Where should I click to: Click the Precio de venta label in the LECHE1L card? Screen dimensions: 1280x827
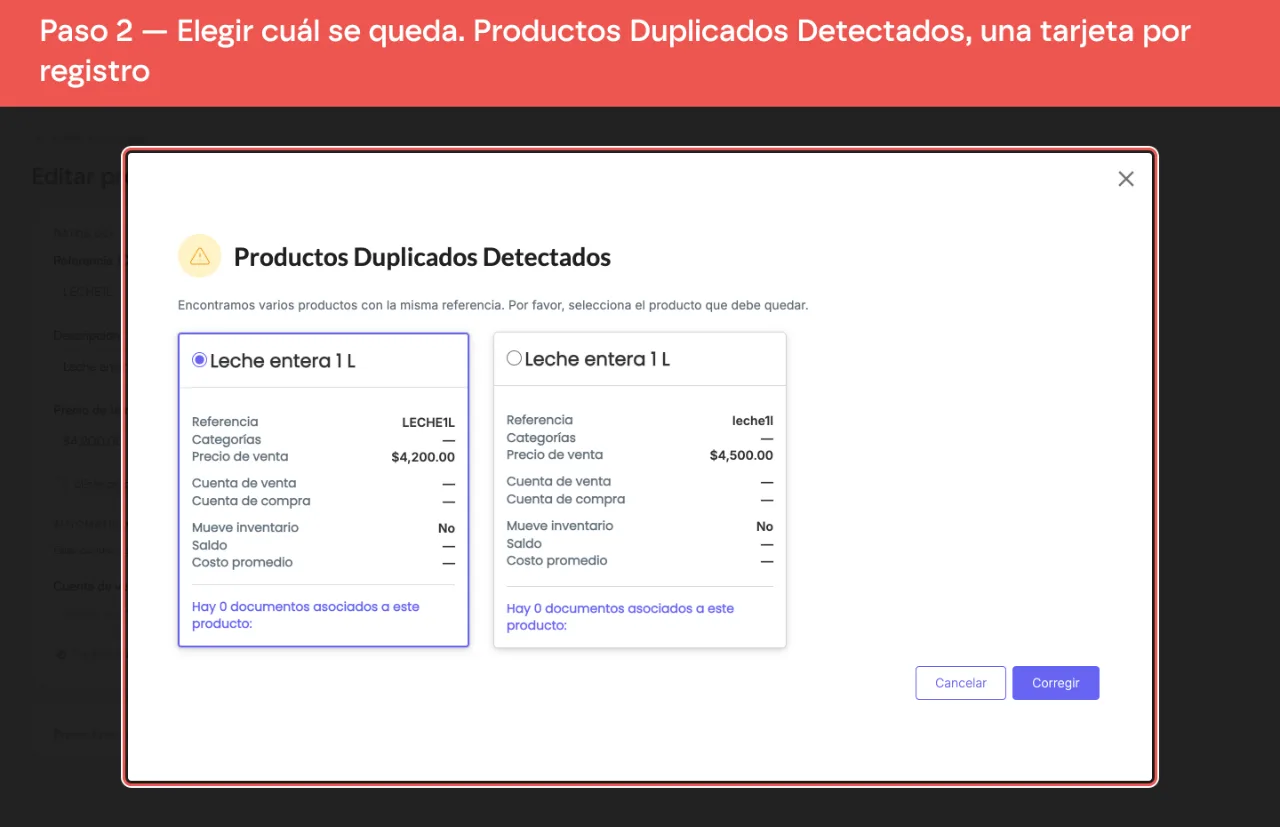tap(240, 457)
